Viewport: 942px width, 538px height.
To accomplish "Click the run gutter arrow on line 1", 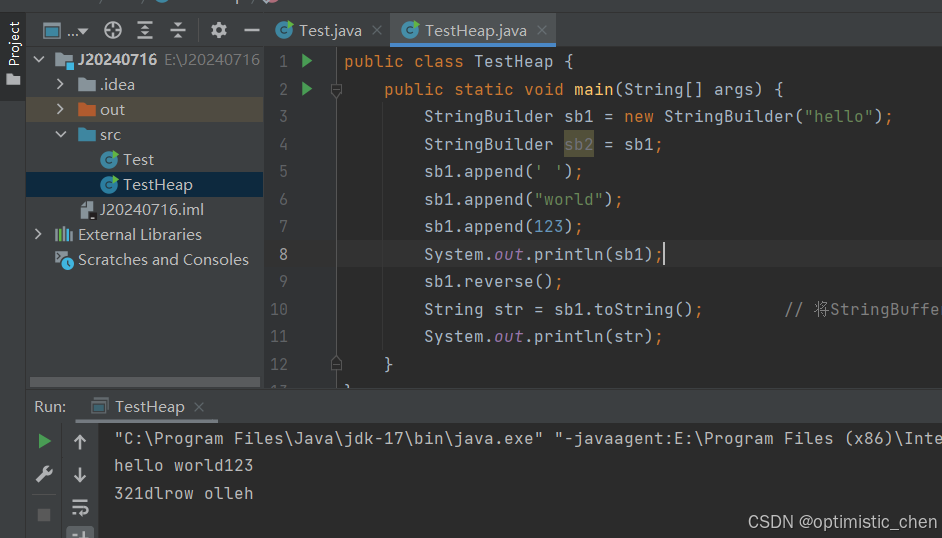I will click(307, 61).
